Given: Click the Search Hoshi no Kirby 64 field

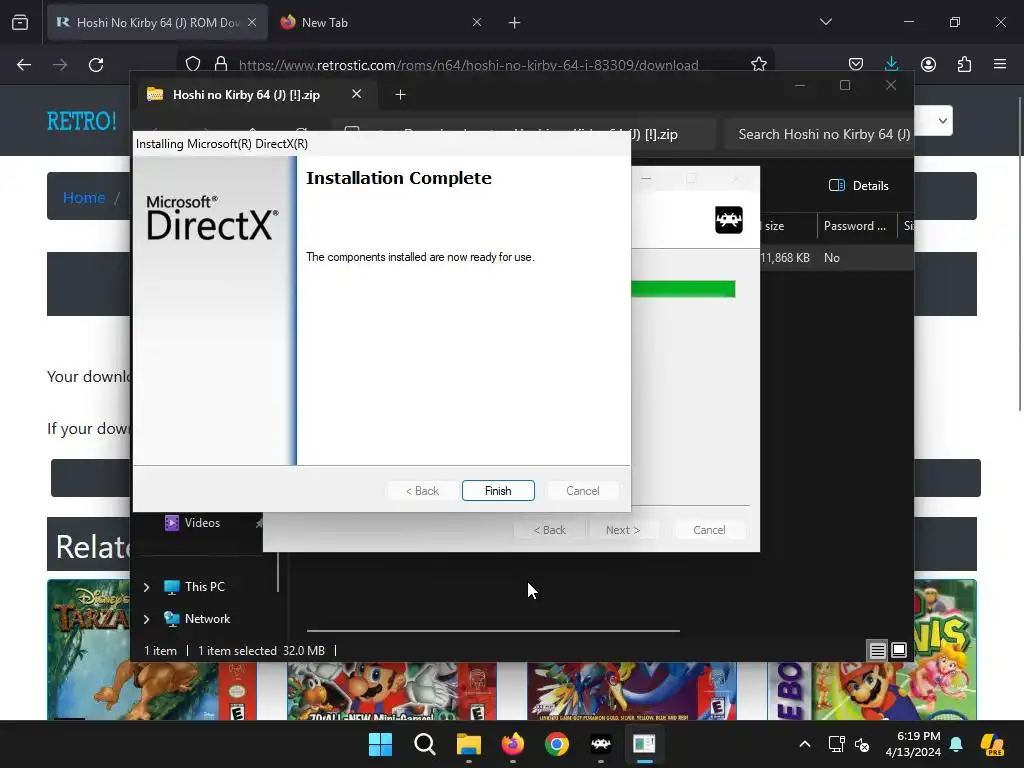Looking at the screenshot, I should [x=818, y=134].
